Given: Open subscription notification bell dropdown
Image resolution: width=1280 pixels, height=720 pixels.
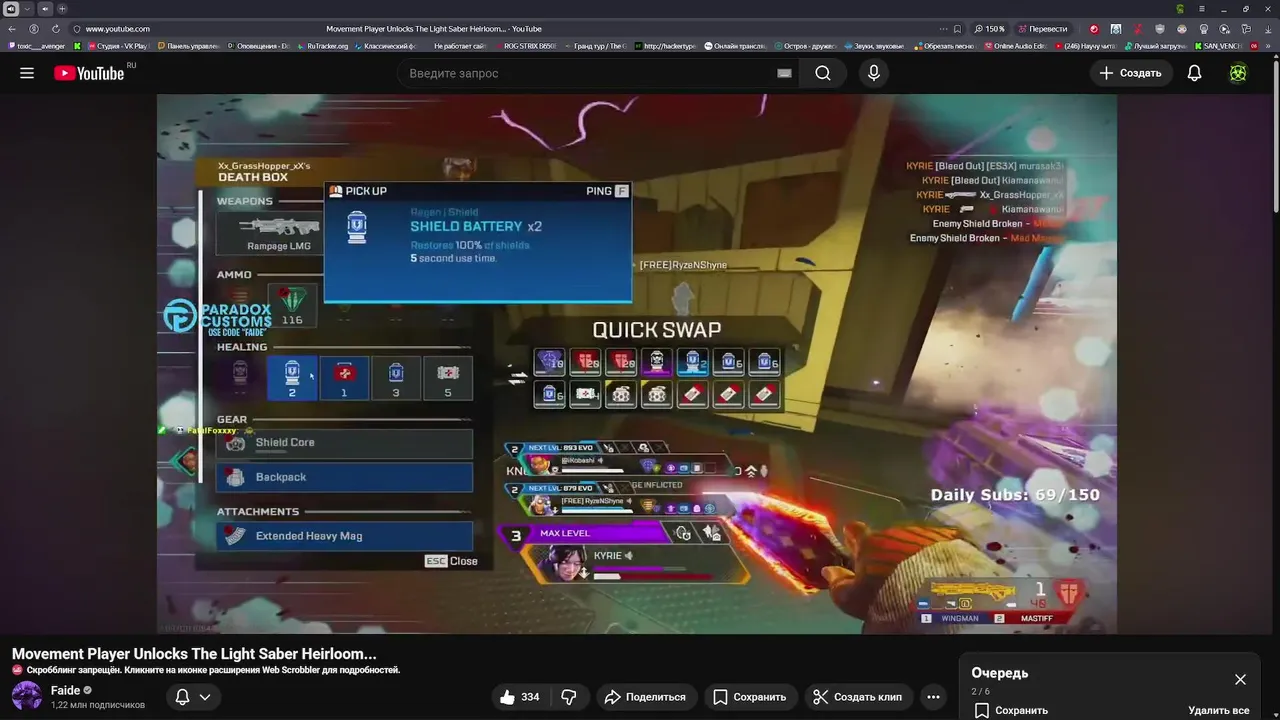Looking at the screenshot, I should click(194, 697).
